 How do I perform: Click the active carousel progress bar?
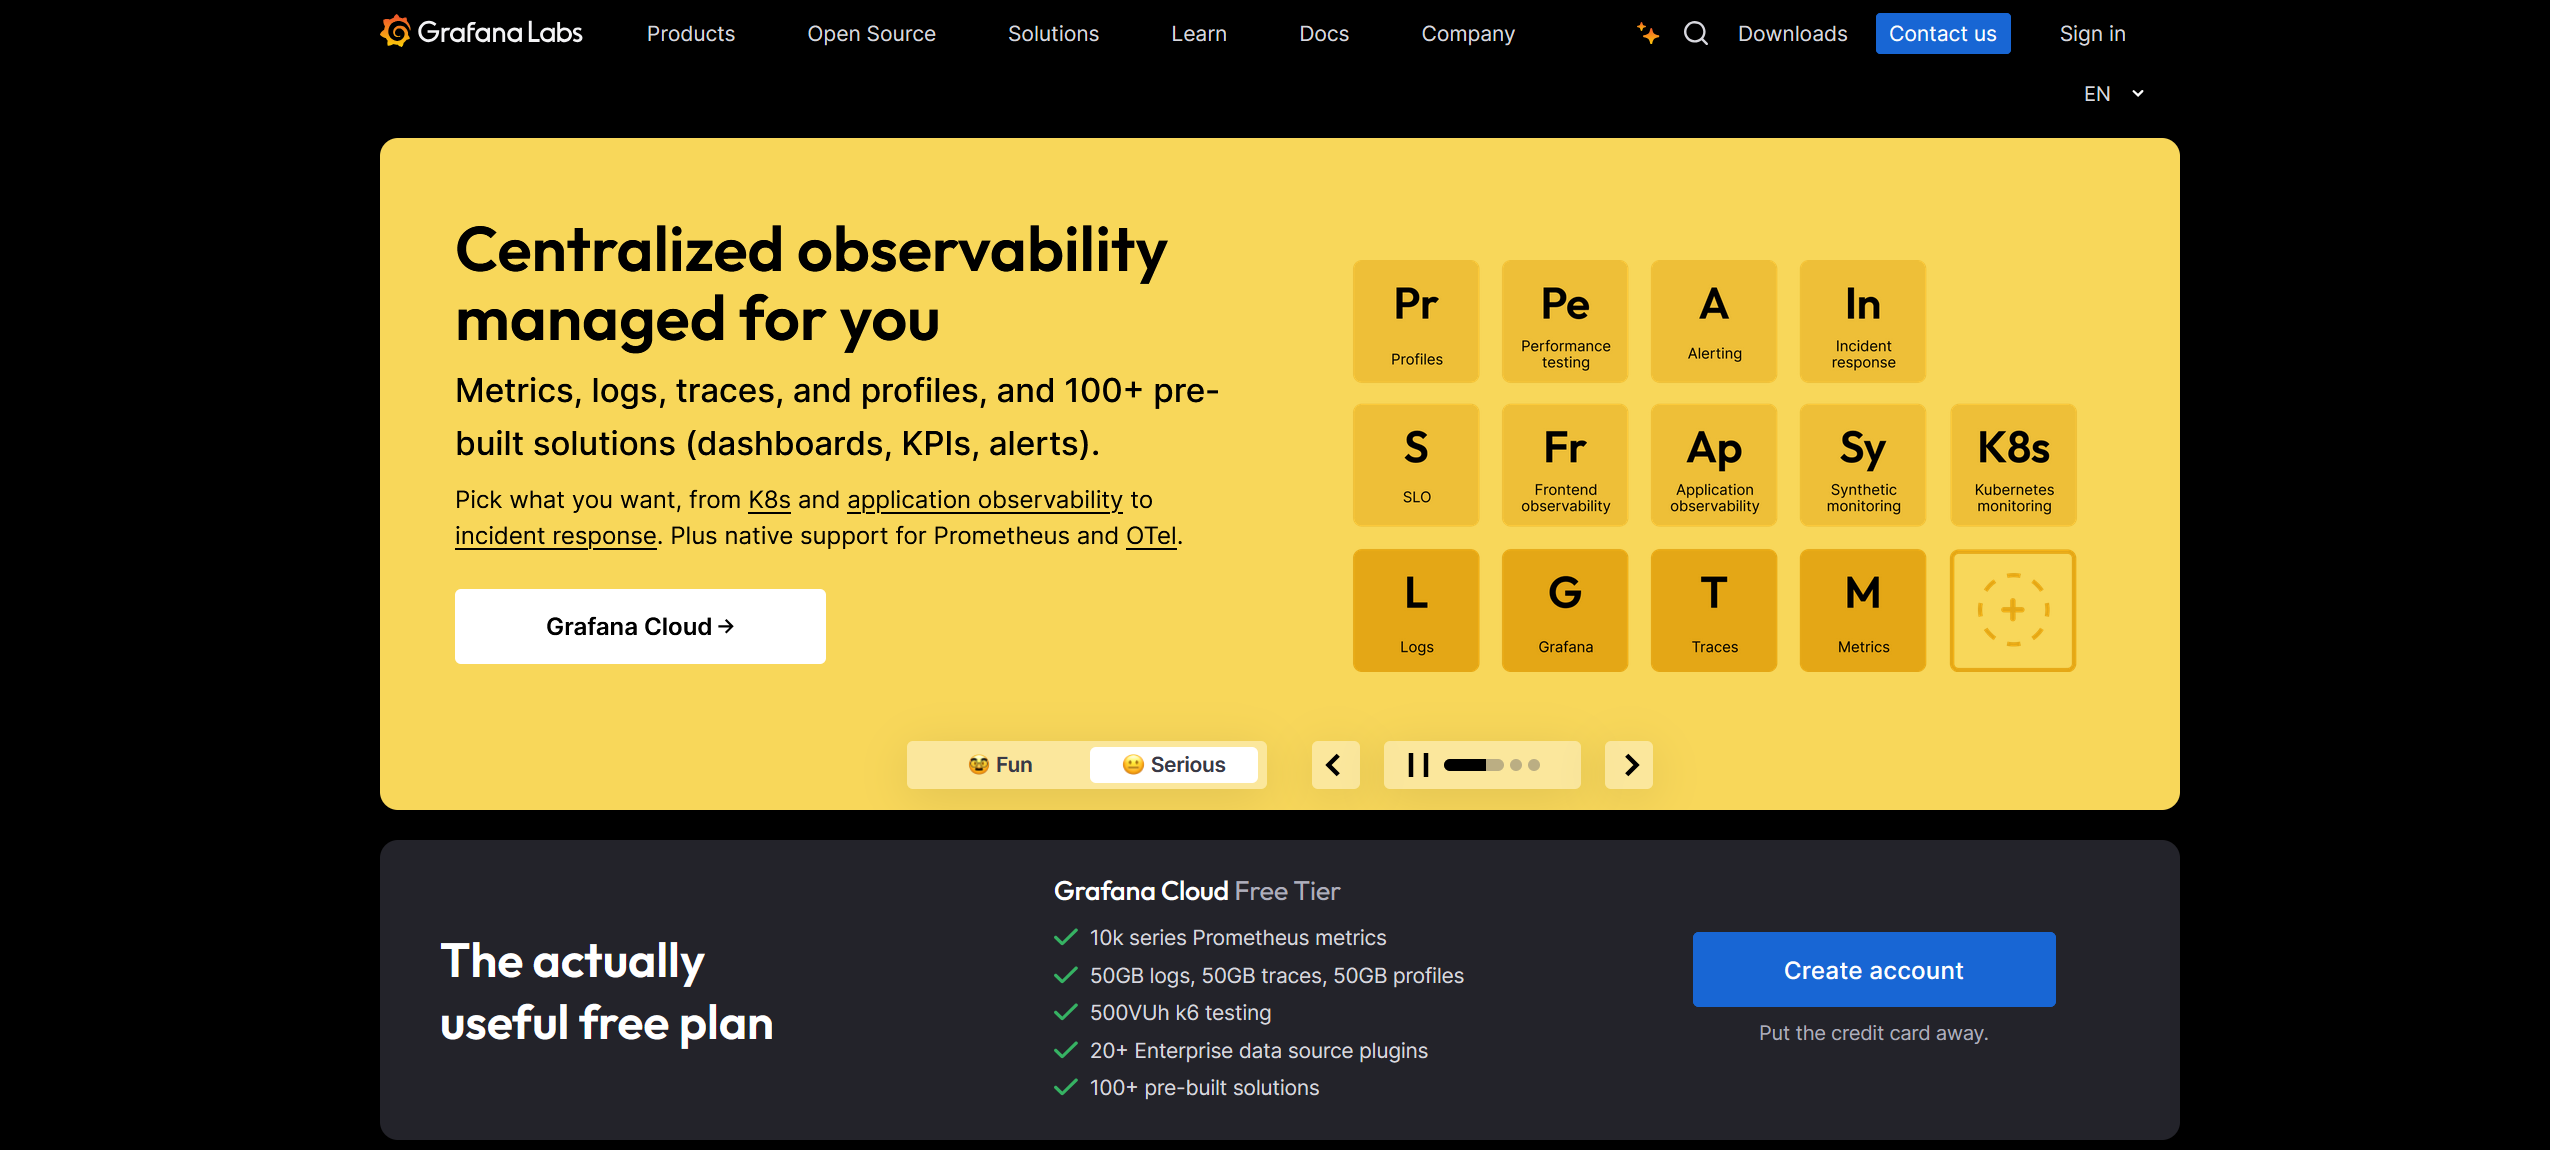1473,765
